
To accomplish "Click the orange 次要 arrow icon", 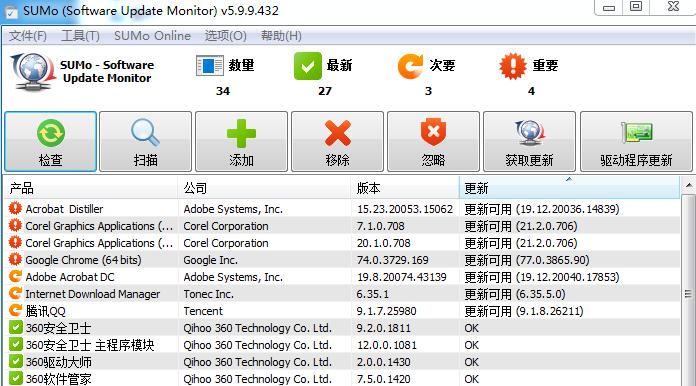I will (410, 66).
